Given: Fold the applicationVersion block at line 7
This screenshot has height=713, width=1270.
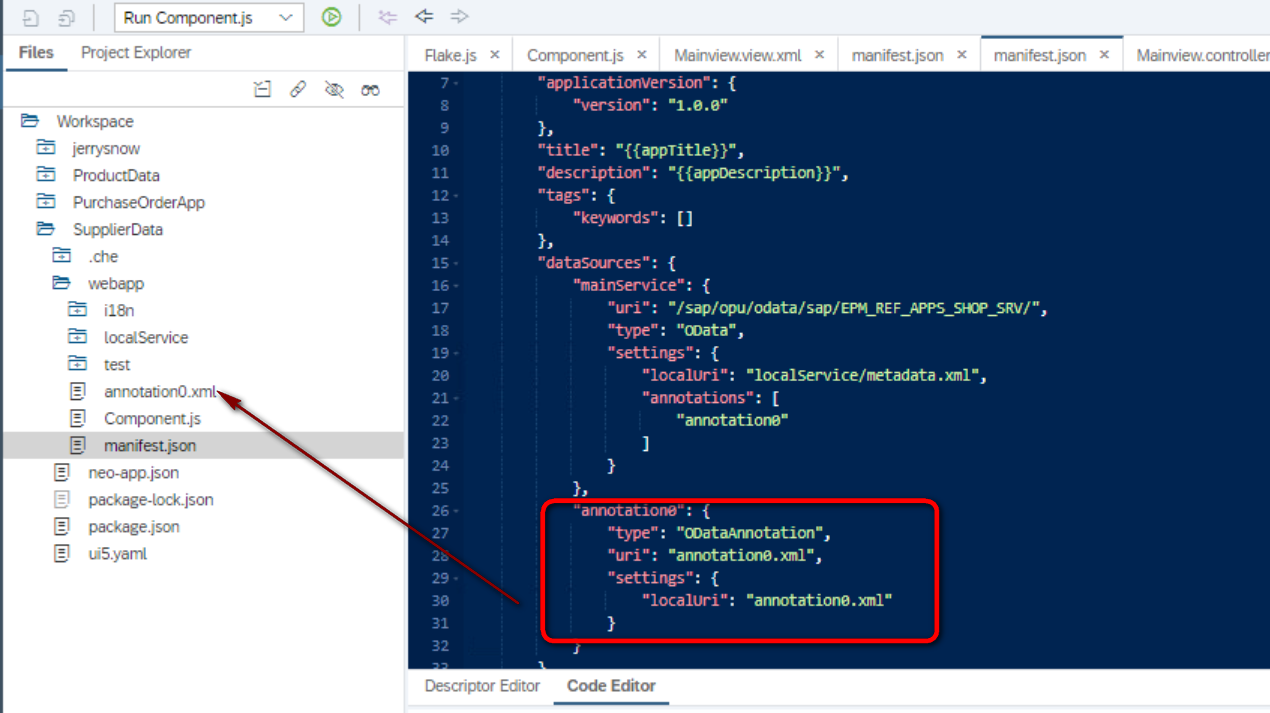Looking at the screenshot, I should [457, 84].
